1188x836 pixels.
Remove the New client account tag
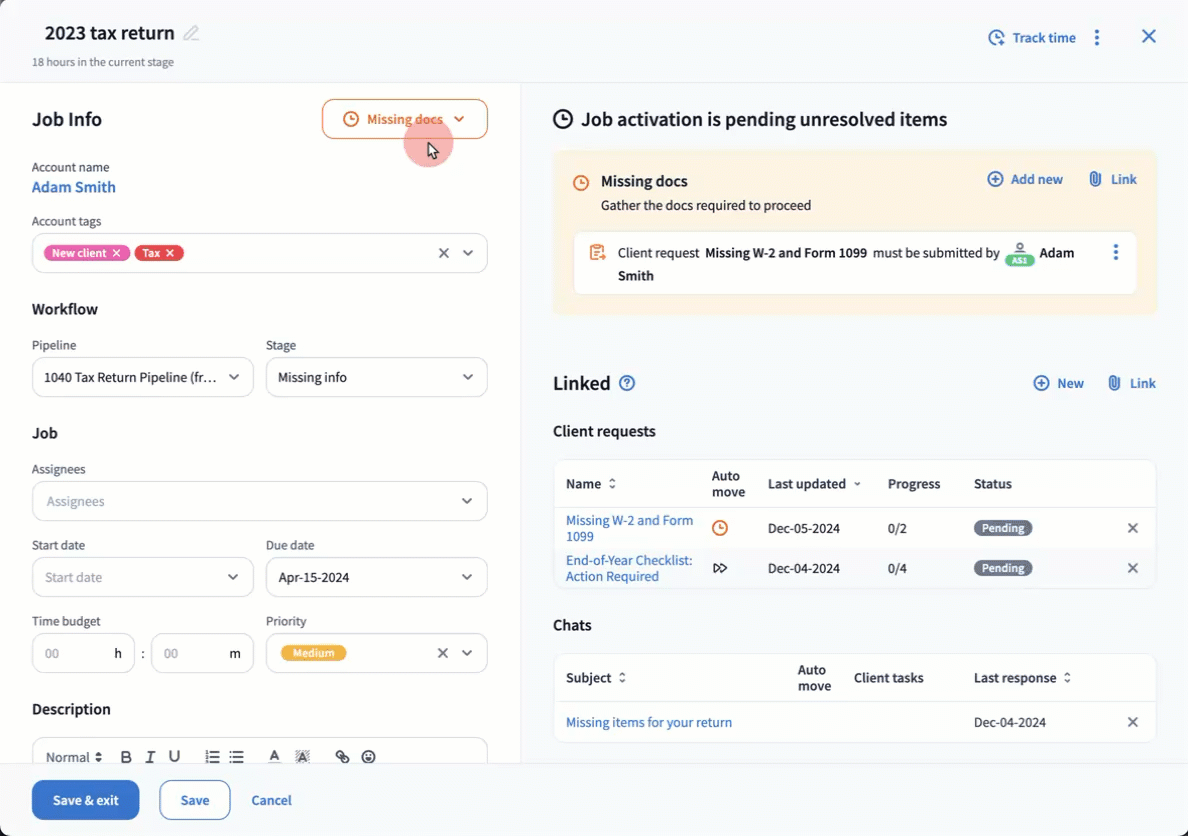pos(116,253)
